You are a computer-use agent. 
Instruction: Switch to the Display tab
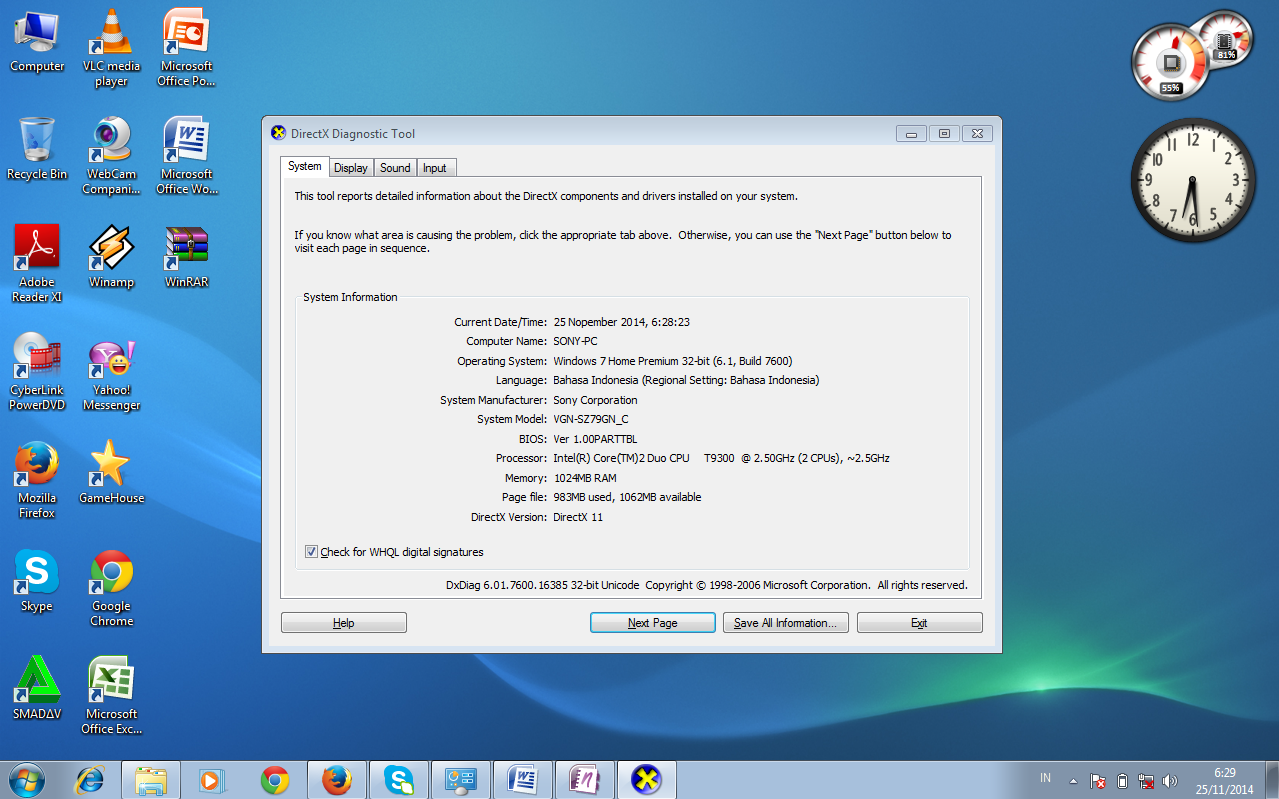[351, 168]
